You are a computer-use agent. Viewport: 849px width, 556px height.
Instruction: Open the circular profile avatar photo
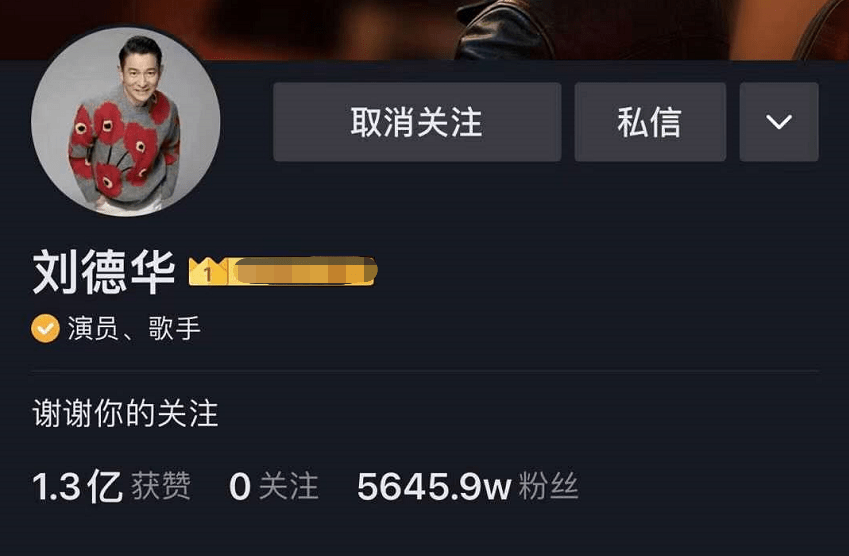[126, 122]
